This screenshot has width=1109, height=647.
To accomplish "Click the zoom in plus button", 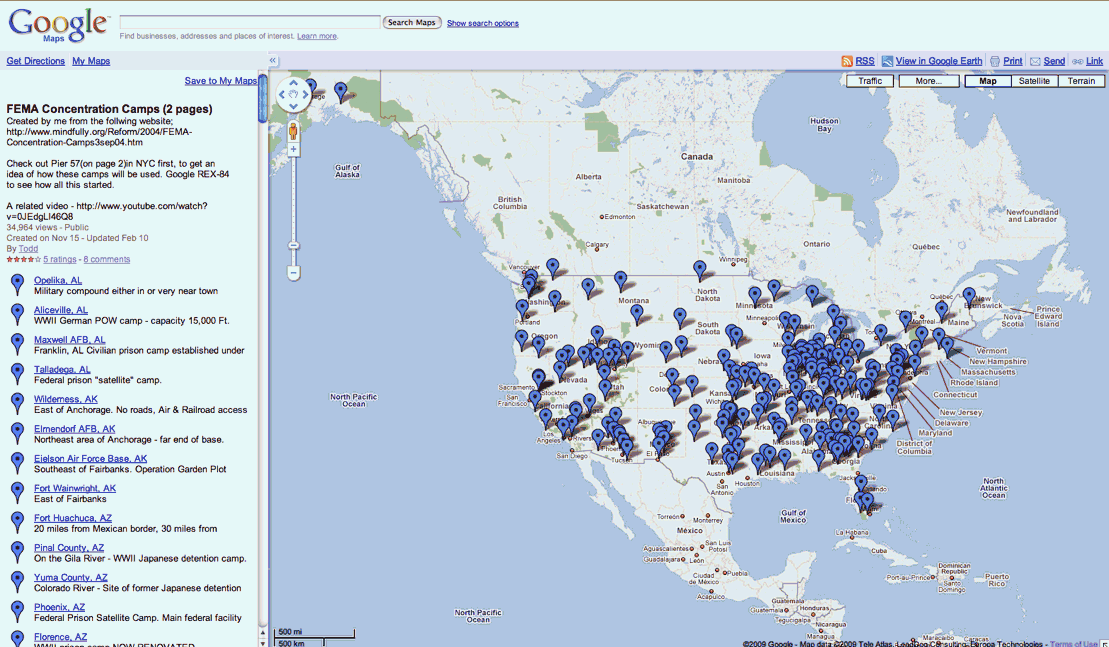I will (294, 149).
